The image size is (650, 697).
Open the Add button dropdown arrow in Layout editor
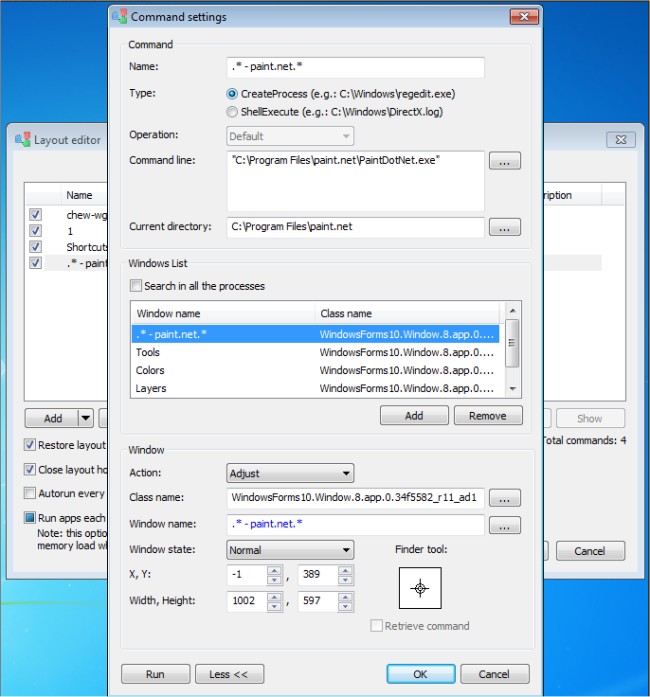coord(85,418)
